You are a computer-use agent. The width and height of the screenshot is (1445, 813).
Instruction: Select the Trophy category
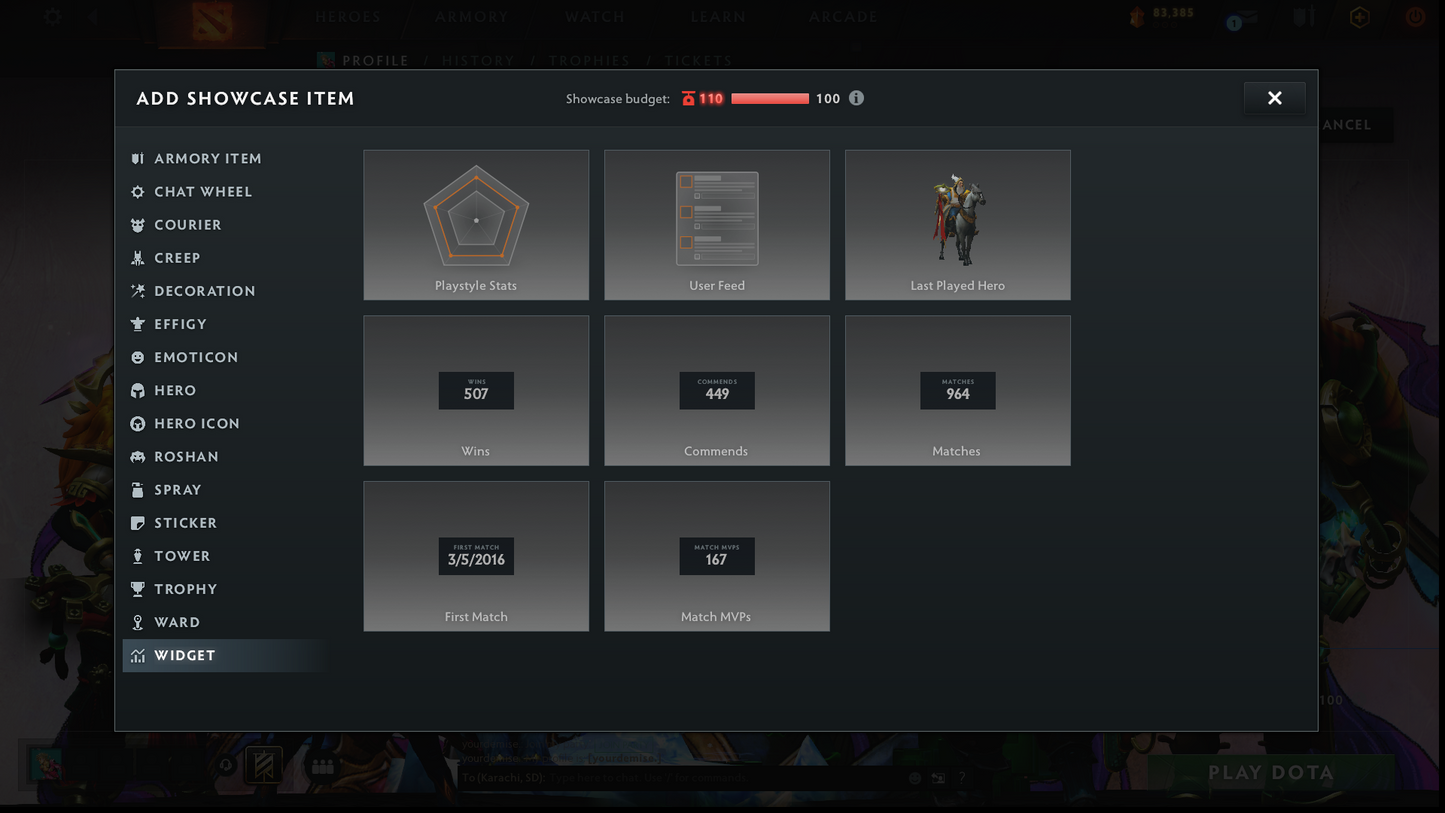click(223, 589)
